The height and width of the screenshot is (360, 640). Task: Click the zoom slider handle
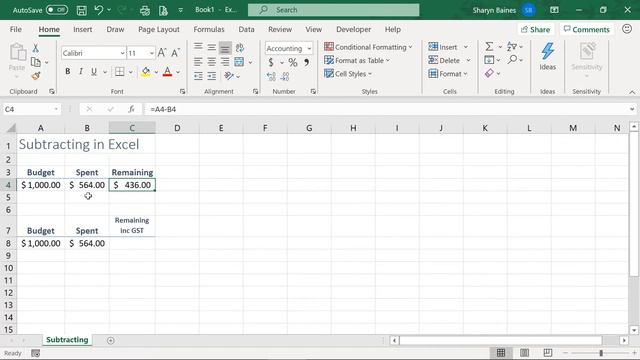[x=601, y=353]
